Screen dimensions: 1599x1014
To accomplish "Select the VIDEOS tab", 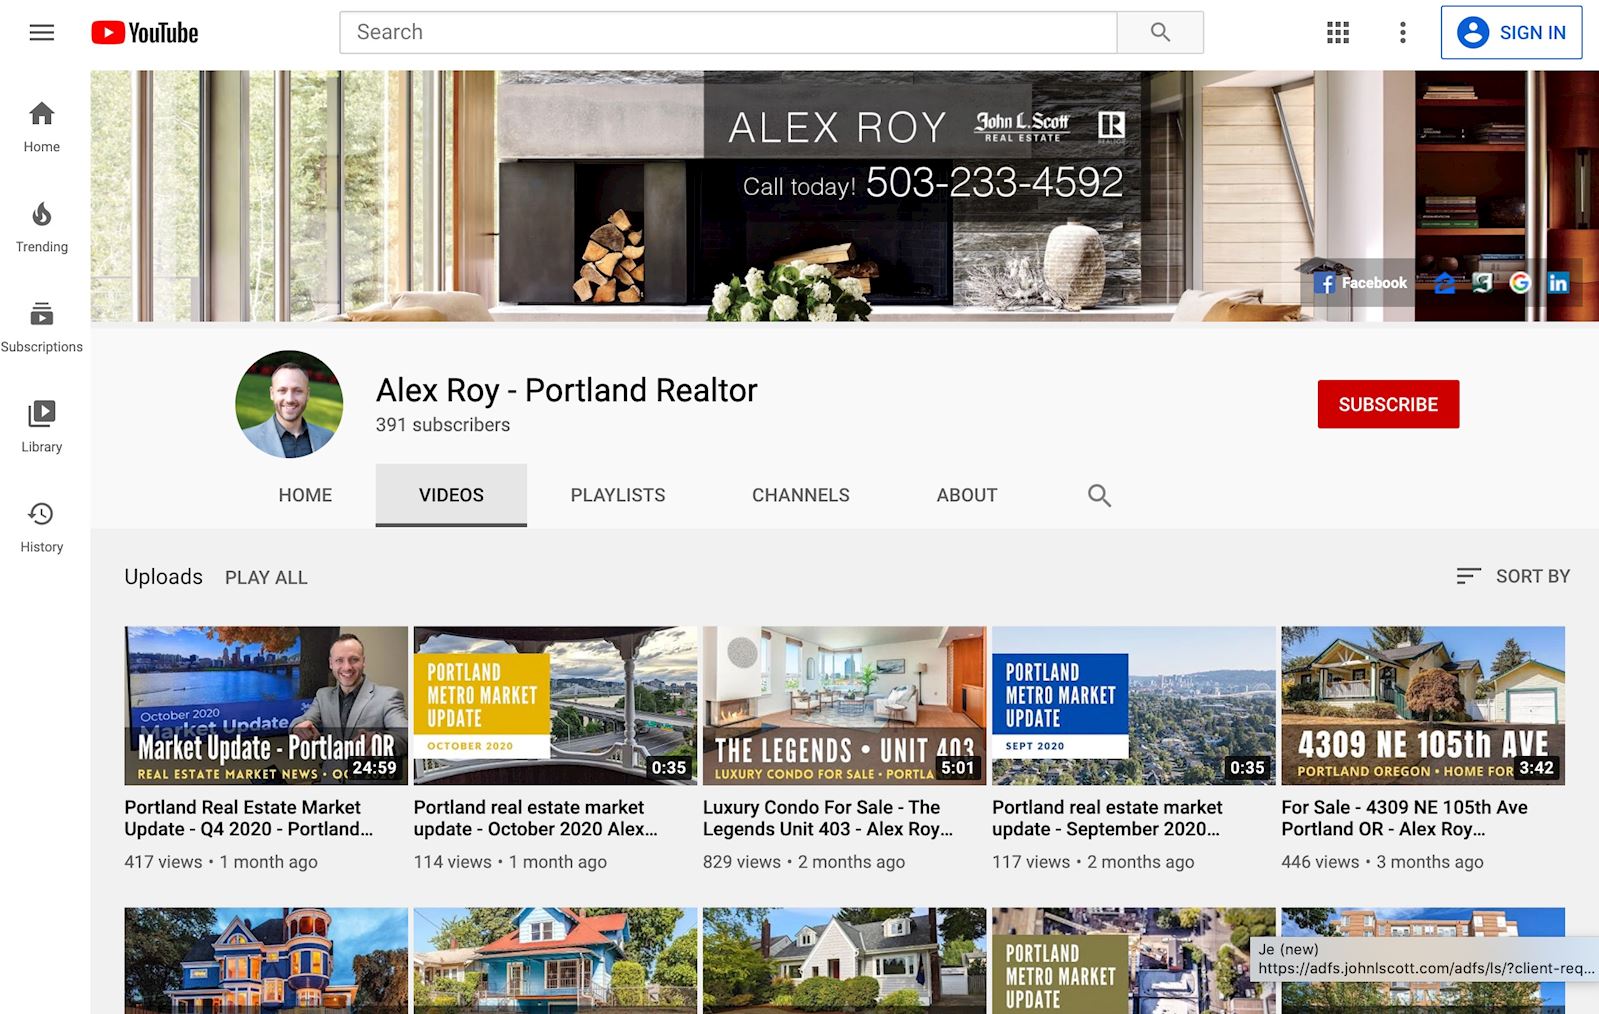I will tap(451, 495).
